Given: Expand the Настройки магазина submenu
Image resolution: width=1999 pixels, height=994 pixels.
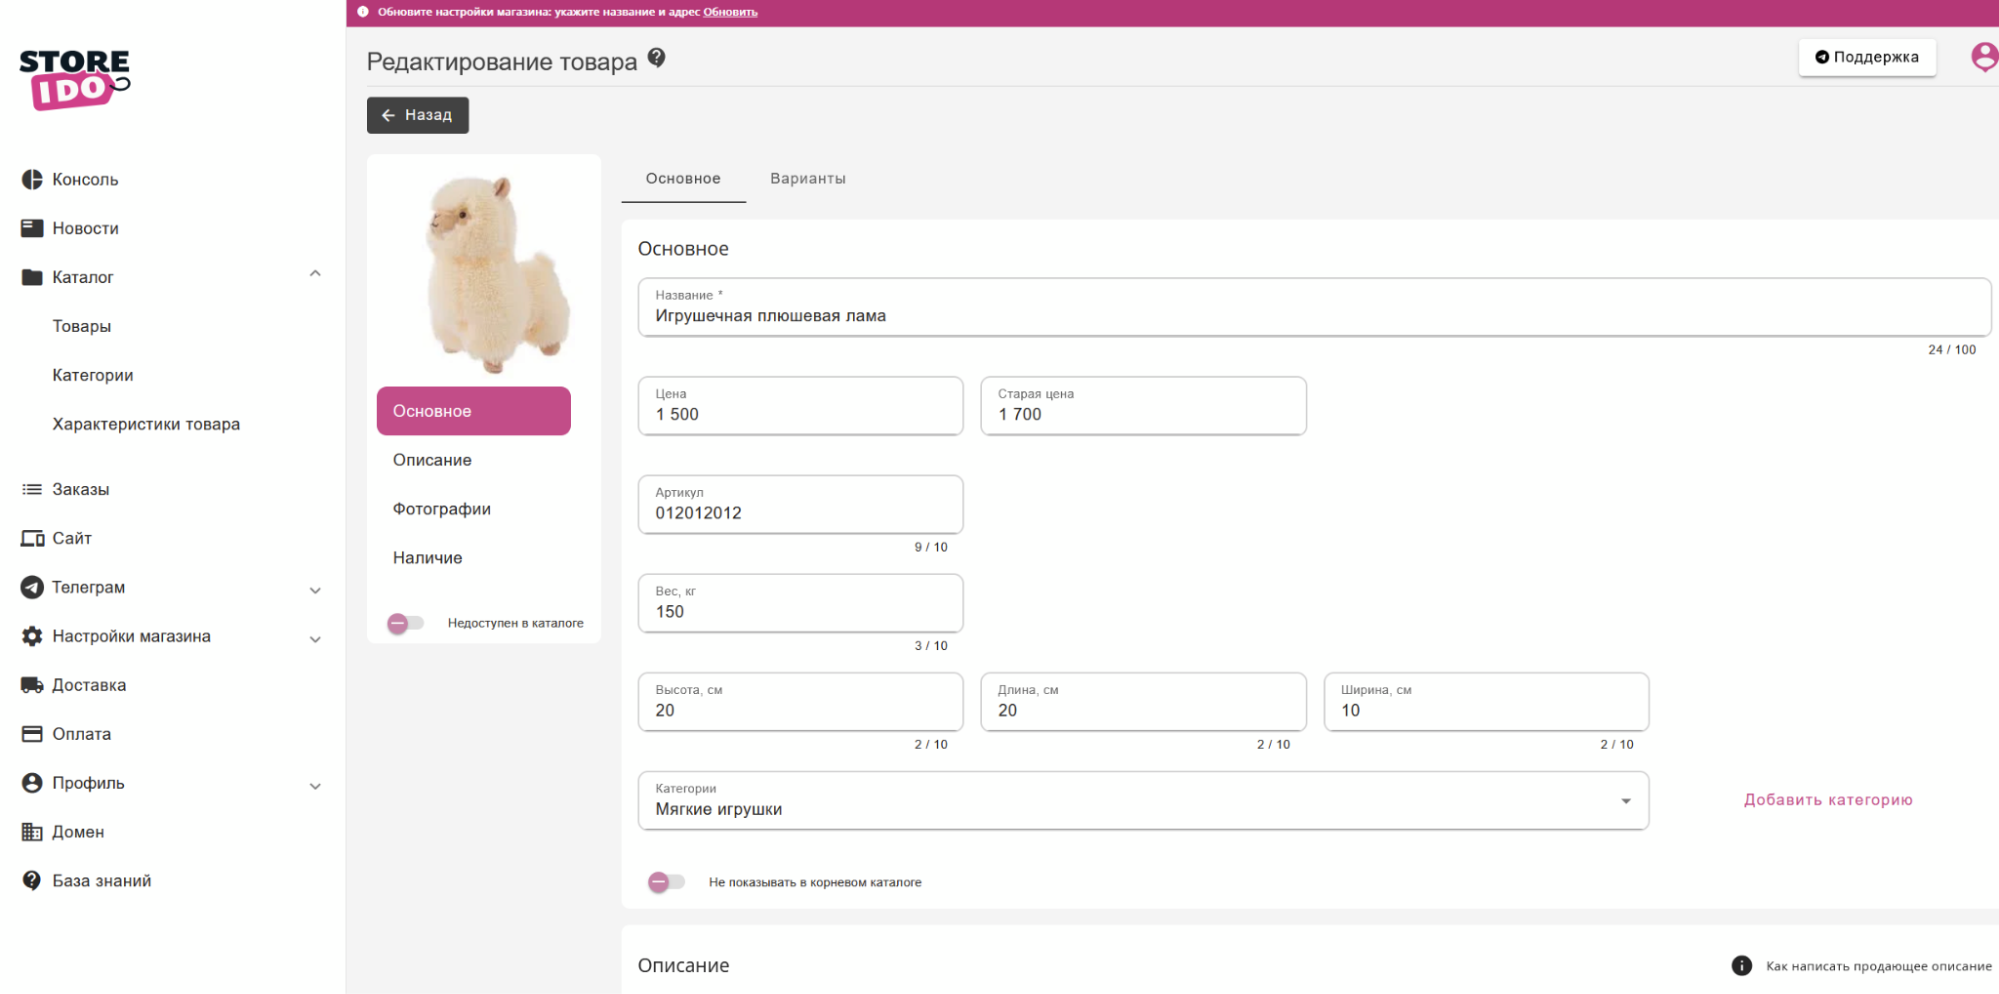Looking at the screenshot, I should pyautogui.click(x=315, y=639).
